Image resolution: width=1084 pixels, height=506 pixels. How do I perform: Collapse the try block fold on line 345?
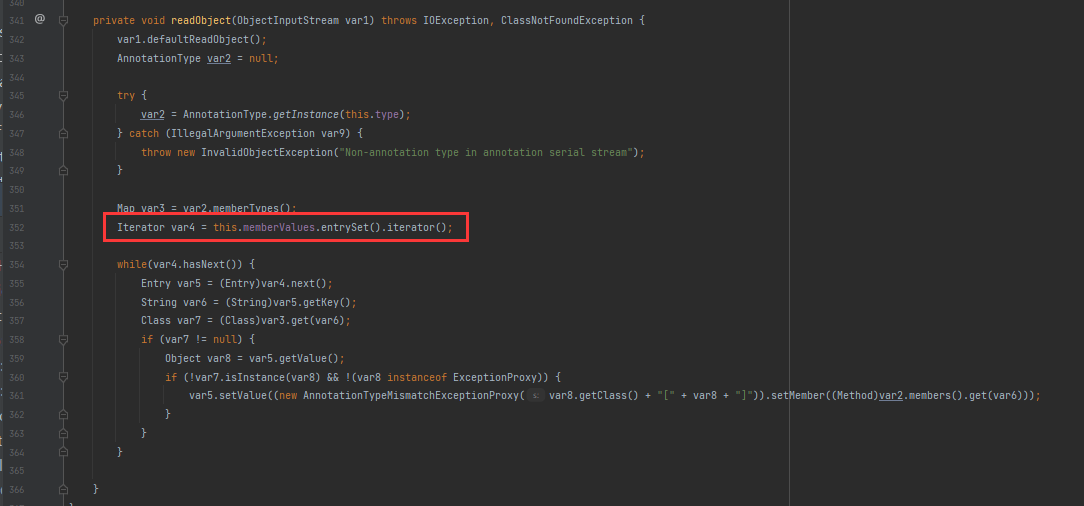coord(64,95)
